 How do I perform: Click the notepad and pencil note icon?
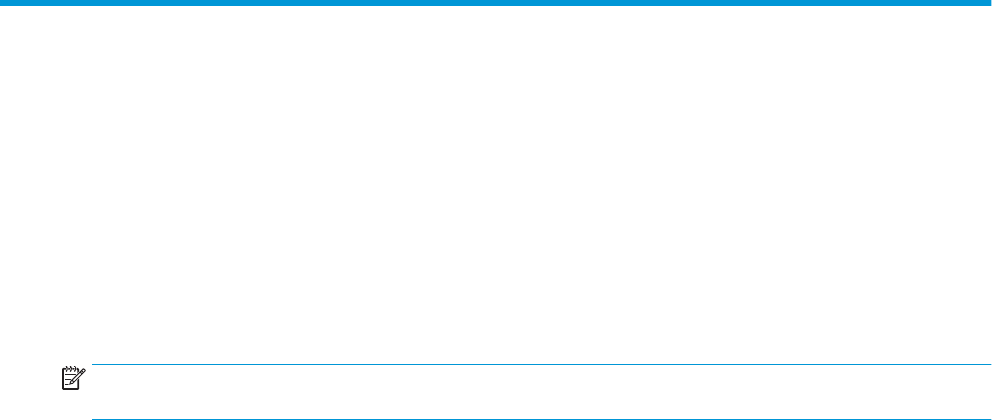71,378
